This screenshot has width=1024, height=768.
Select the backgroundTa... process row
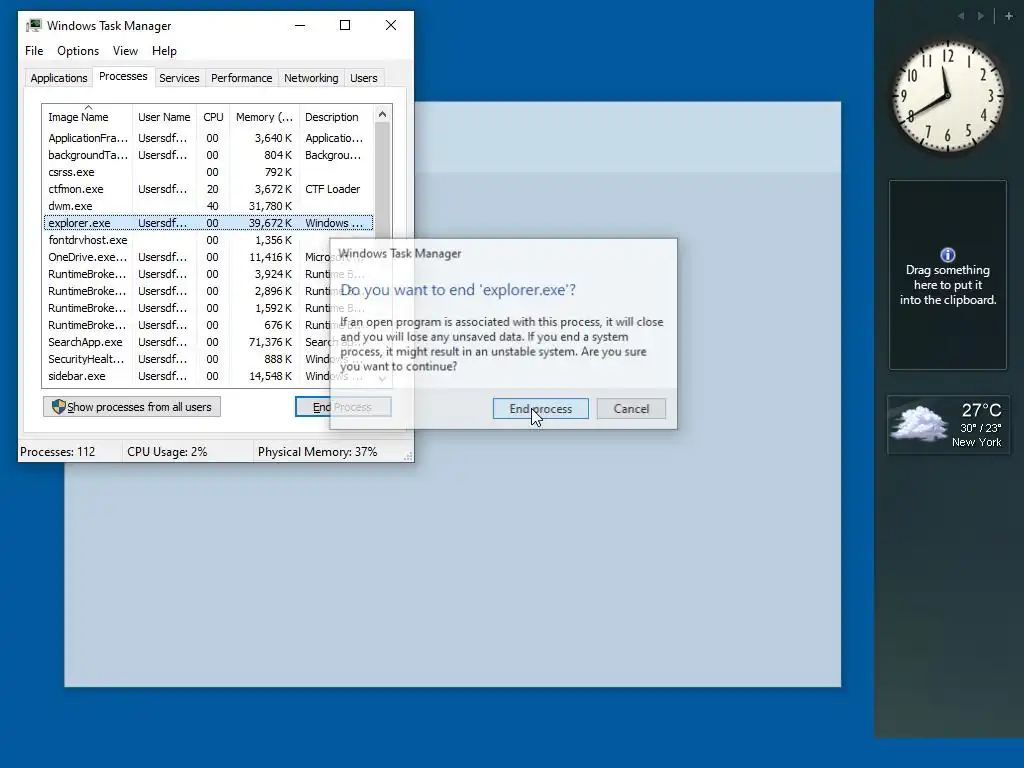click(208, 155)
